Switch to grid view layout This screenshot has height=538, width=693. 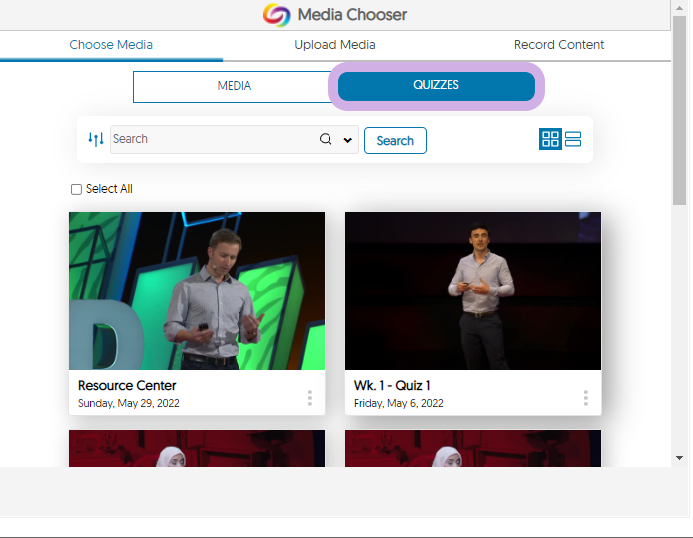(551, 139)
